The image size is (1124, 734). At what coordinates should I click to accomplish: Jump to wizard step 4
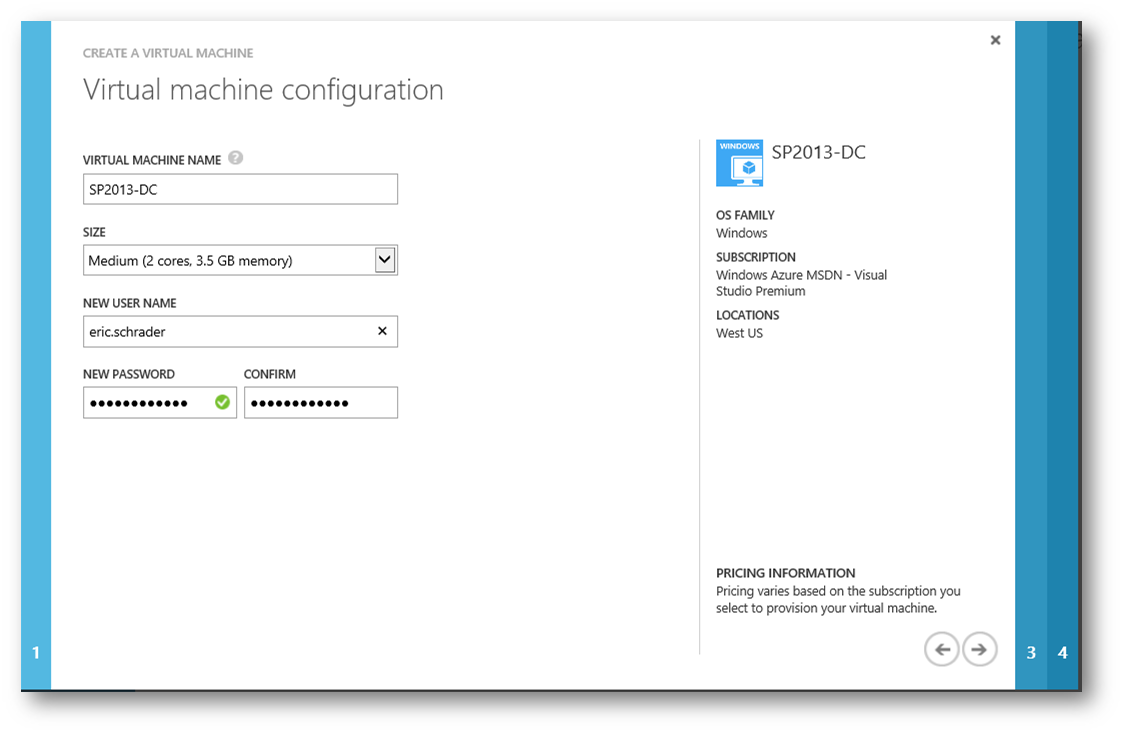tap(1062, 652)
